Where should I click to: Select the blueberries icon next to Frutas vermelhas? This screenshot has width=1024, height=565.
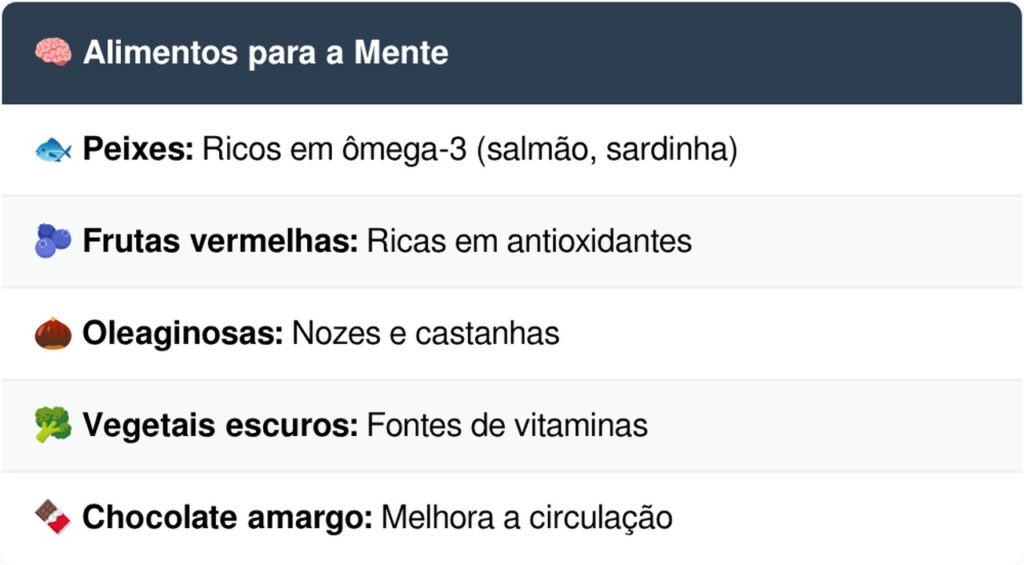click(x=52, y=241)
